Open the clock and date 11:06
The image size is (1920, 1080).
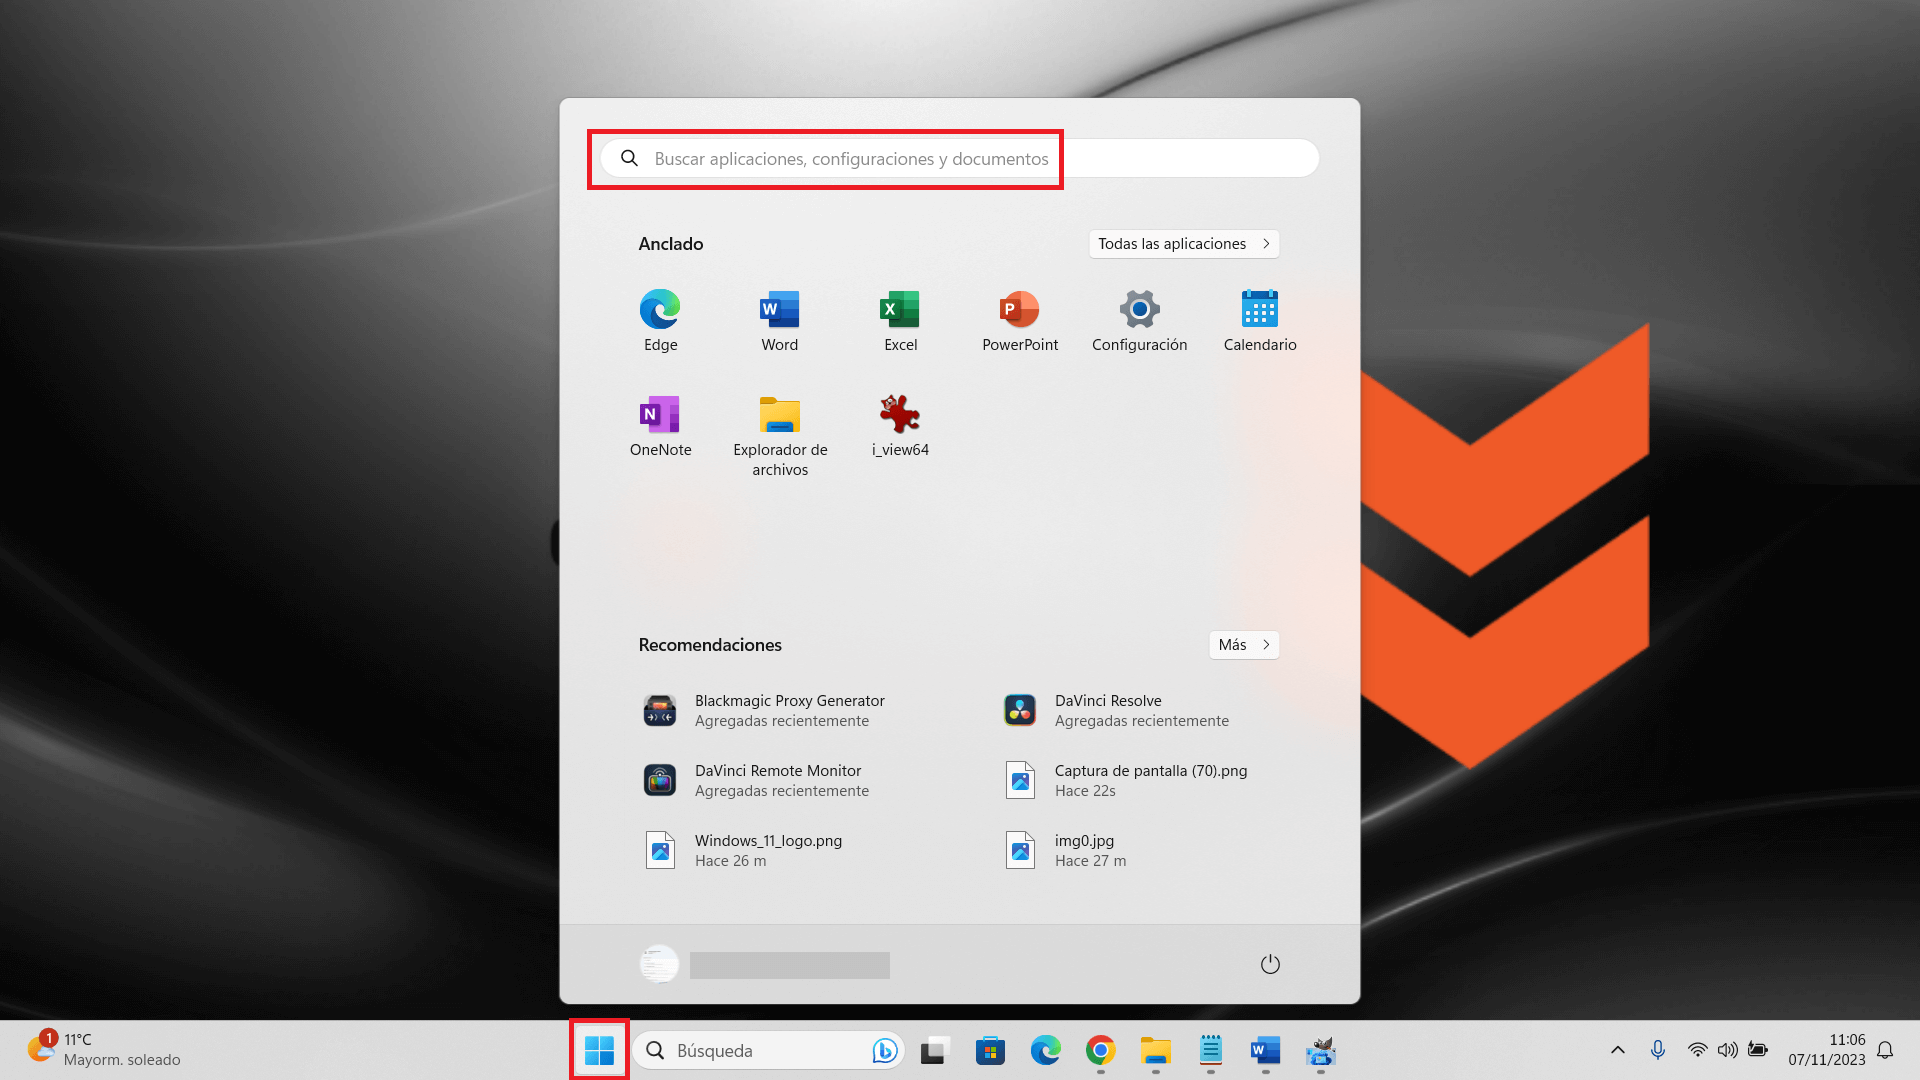[x=1827, y=1050]
